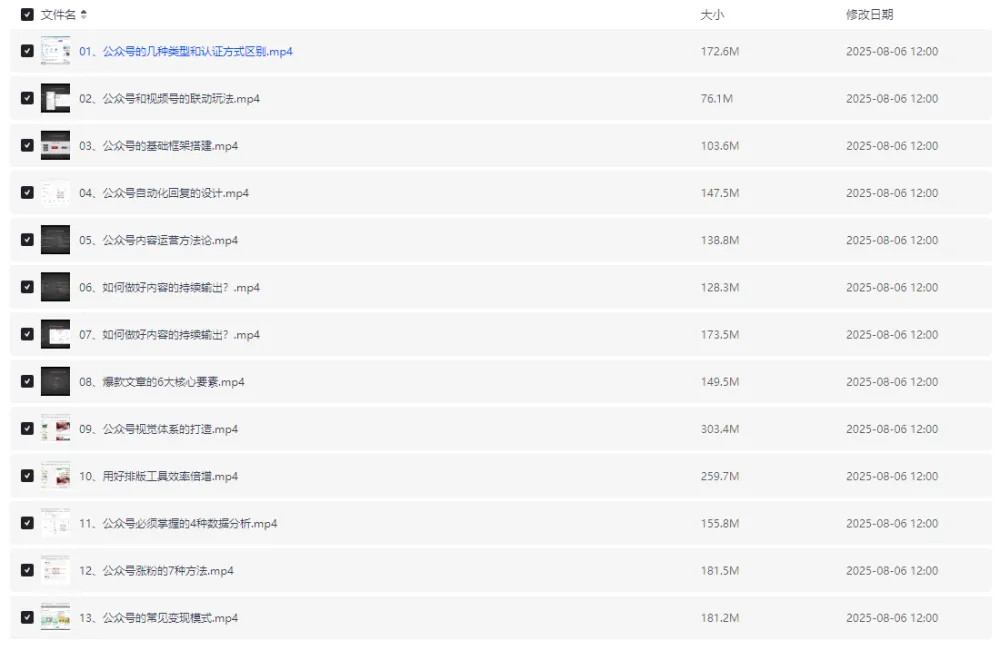Uncheck the checkbox for file 01 公众号的几种类型
The image size is (1000, 660).
tap(27, 51)
